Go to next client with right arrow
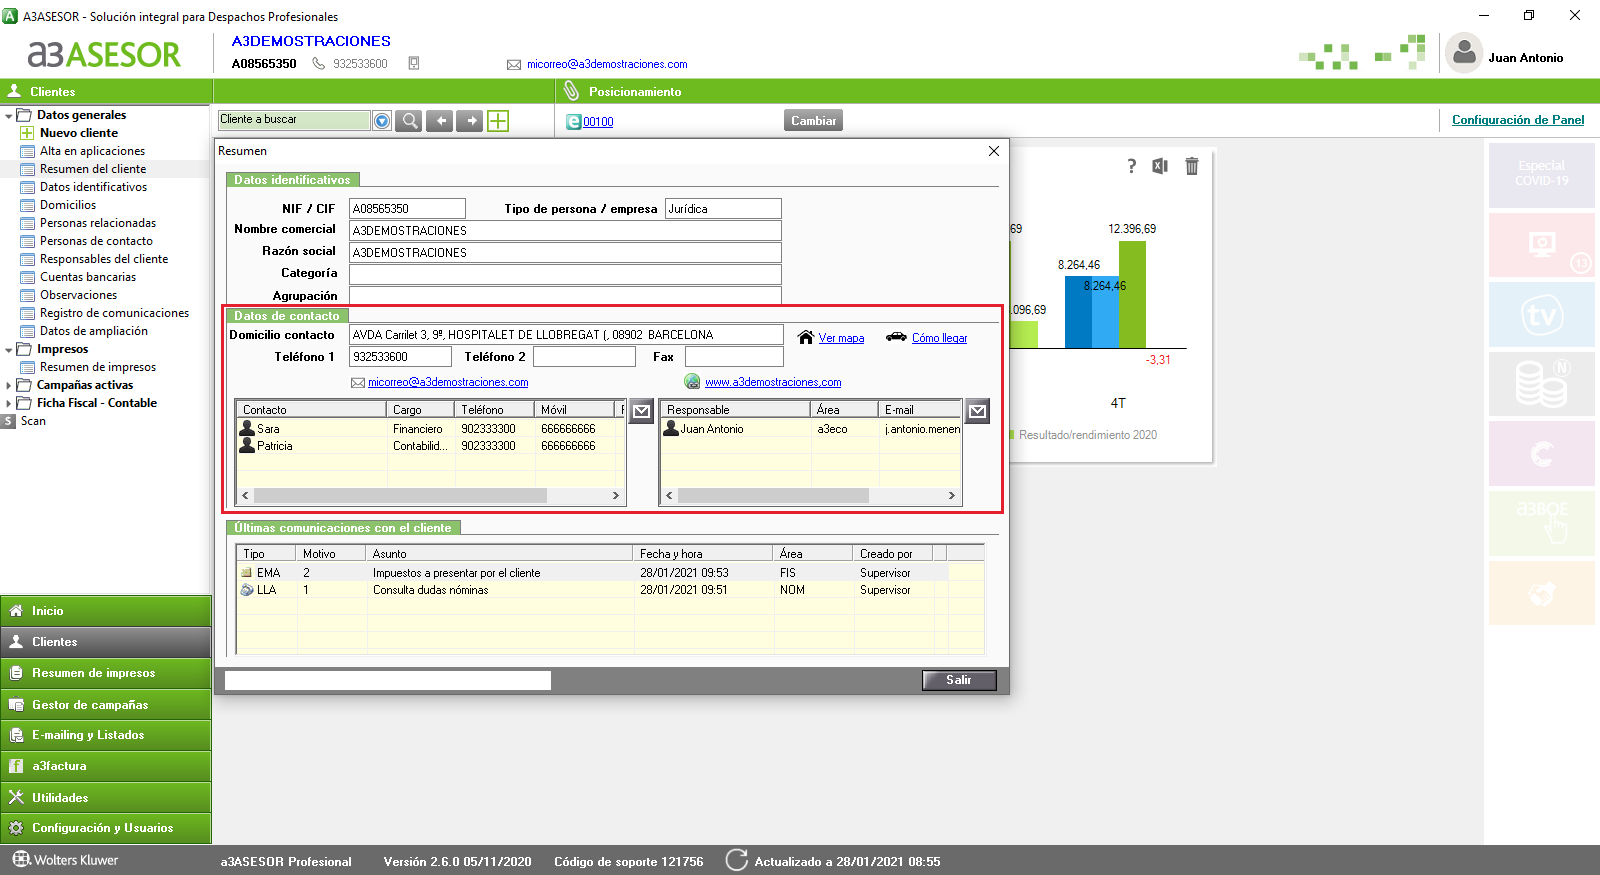The height and width of the screenshot is (875, 1600). click(x=469, y=121)
